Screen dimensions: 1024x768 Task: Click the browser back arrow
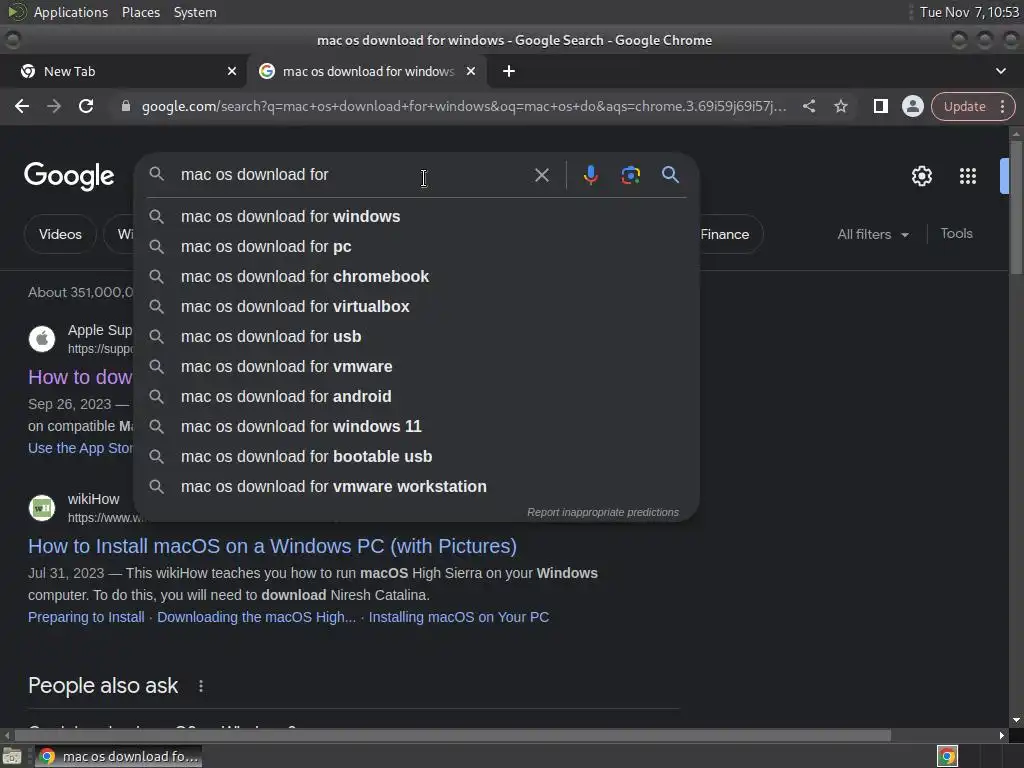pyautogui.click(x=22, y=106)
